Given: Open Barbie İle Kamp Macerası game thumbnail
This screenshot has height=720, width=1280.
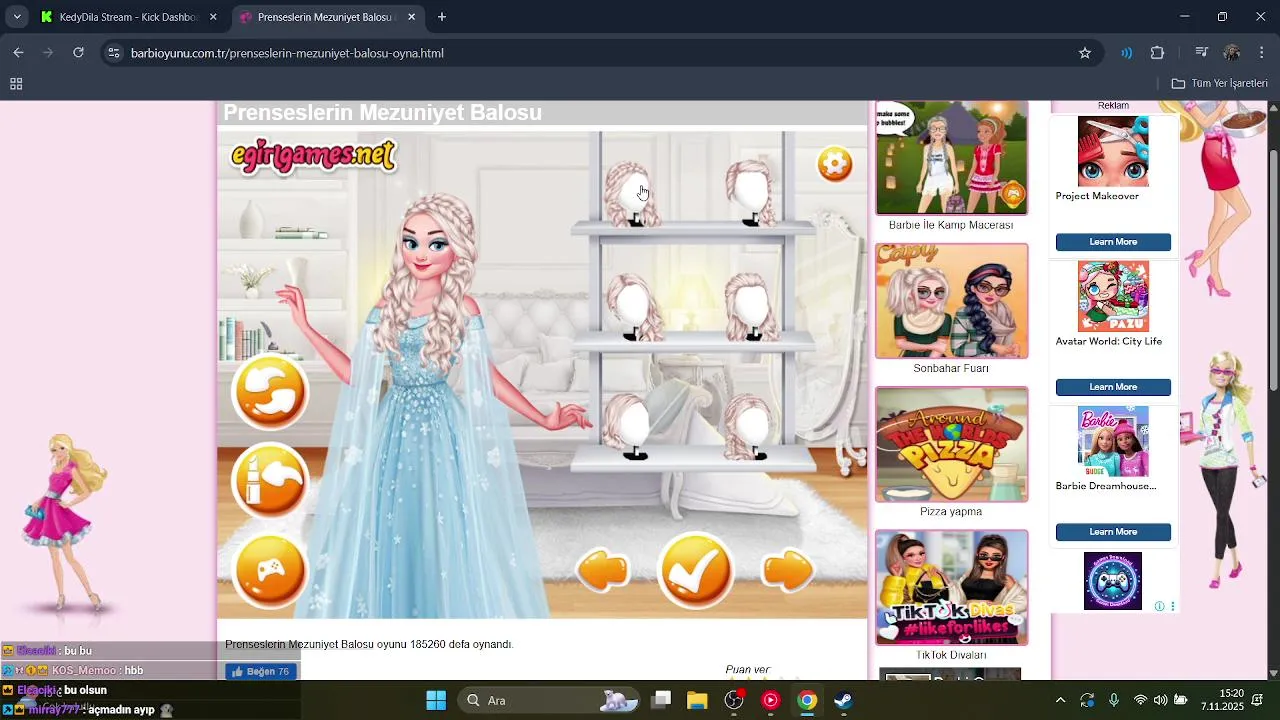Looking at the screenshot, I should click(951, 158).
